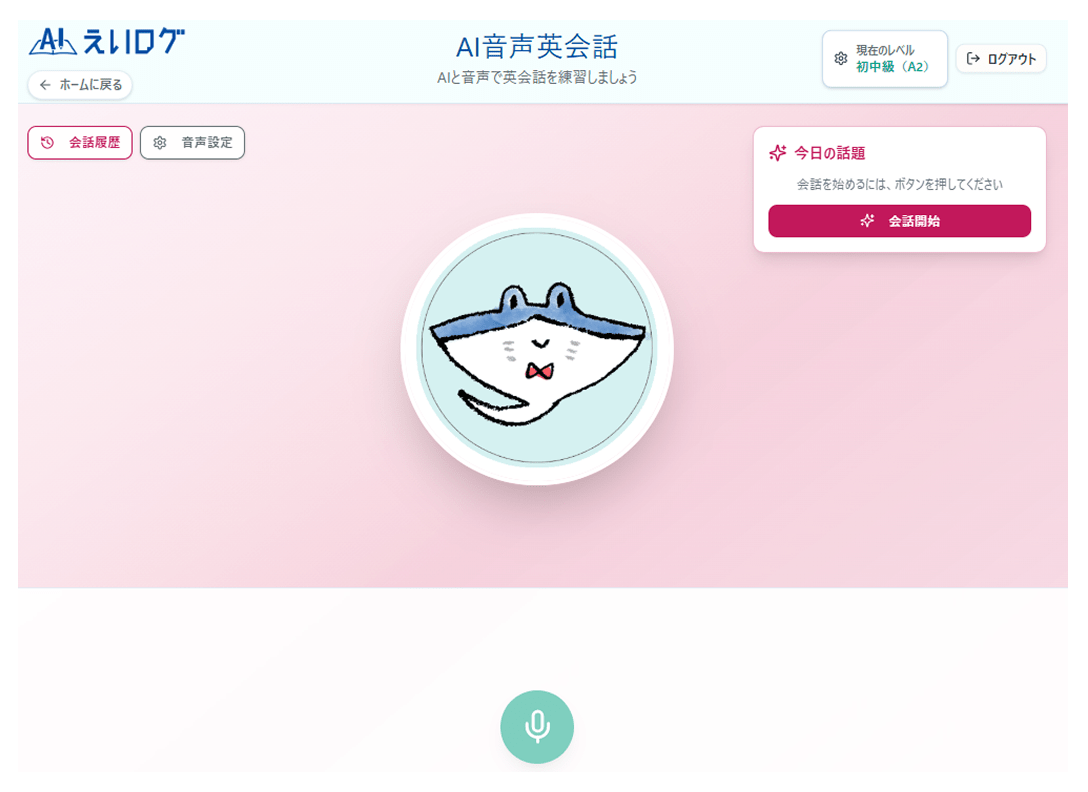Click the stingray mascot avatar

(x=537, y=348)
